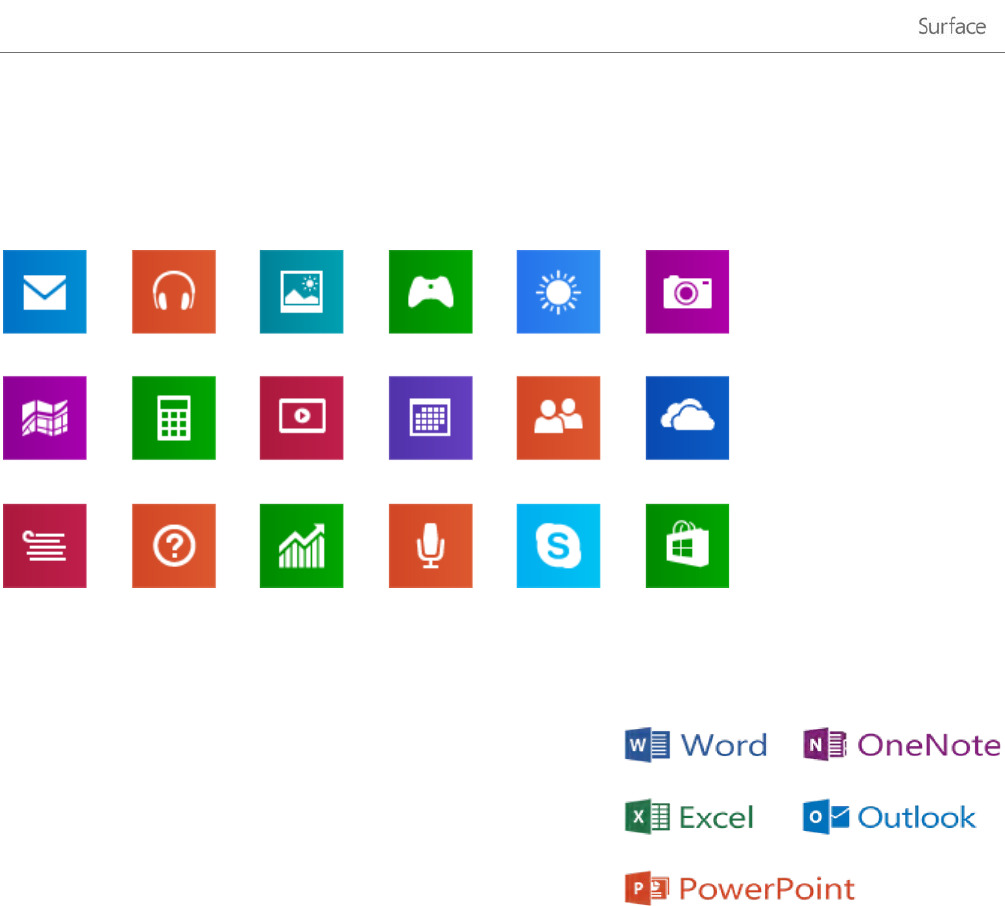
Task: Select the Calendar app tile
Action: coord(431,418)
